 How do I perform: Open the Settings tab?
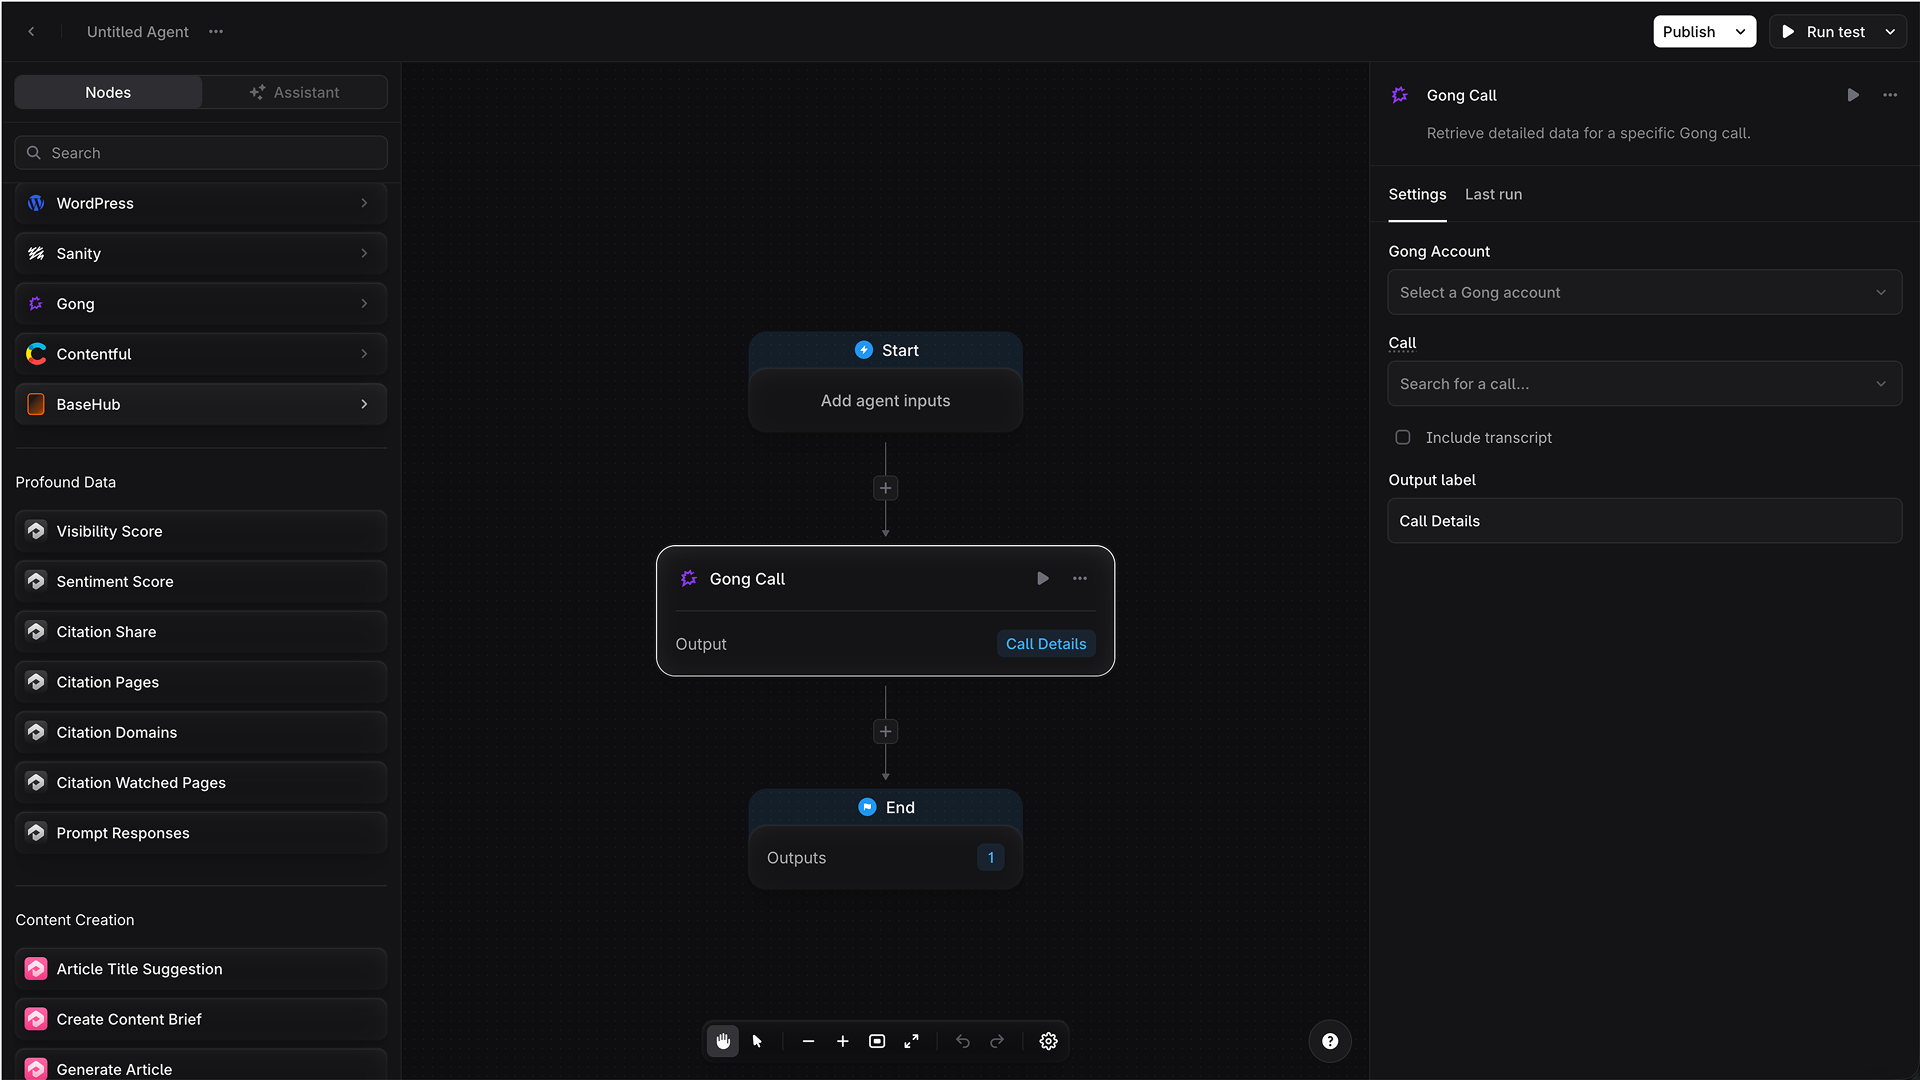pyautogui.click(x=1417, y=194)
